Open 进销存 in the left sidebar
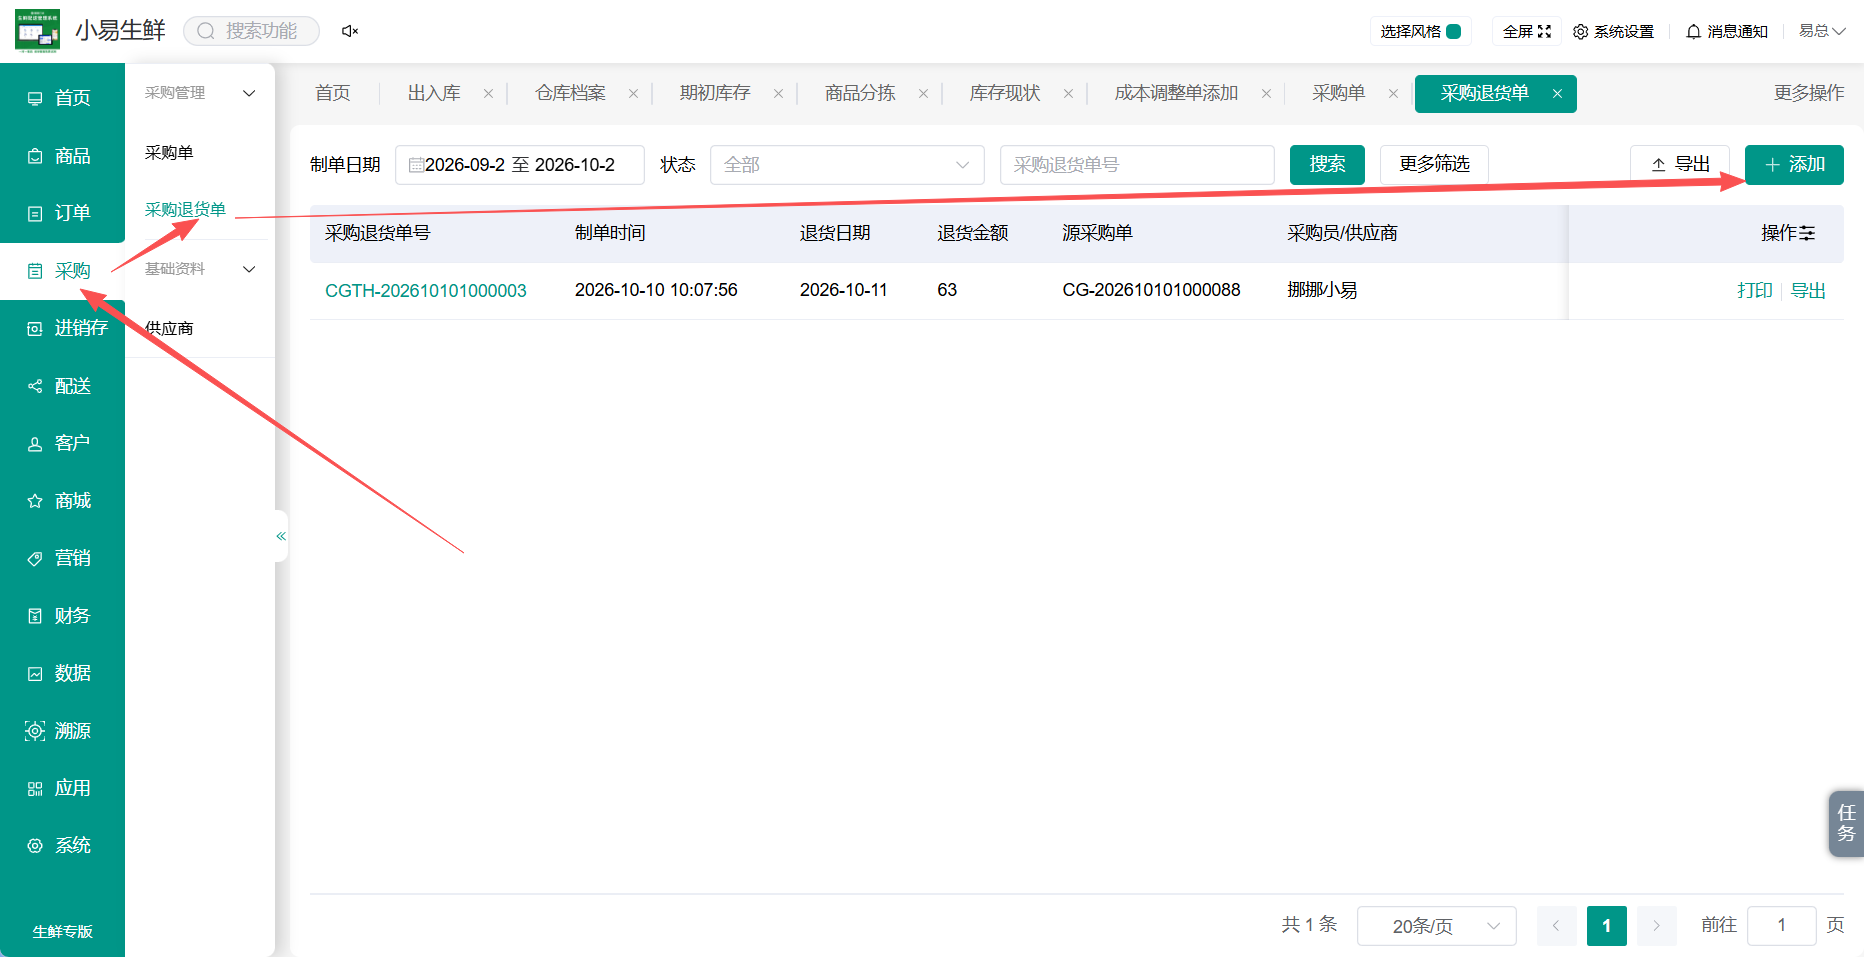 coord(62,328)
